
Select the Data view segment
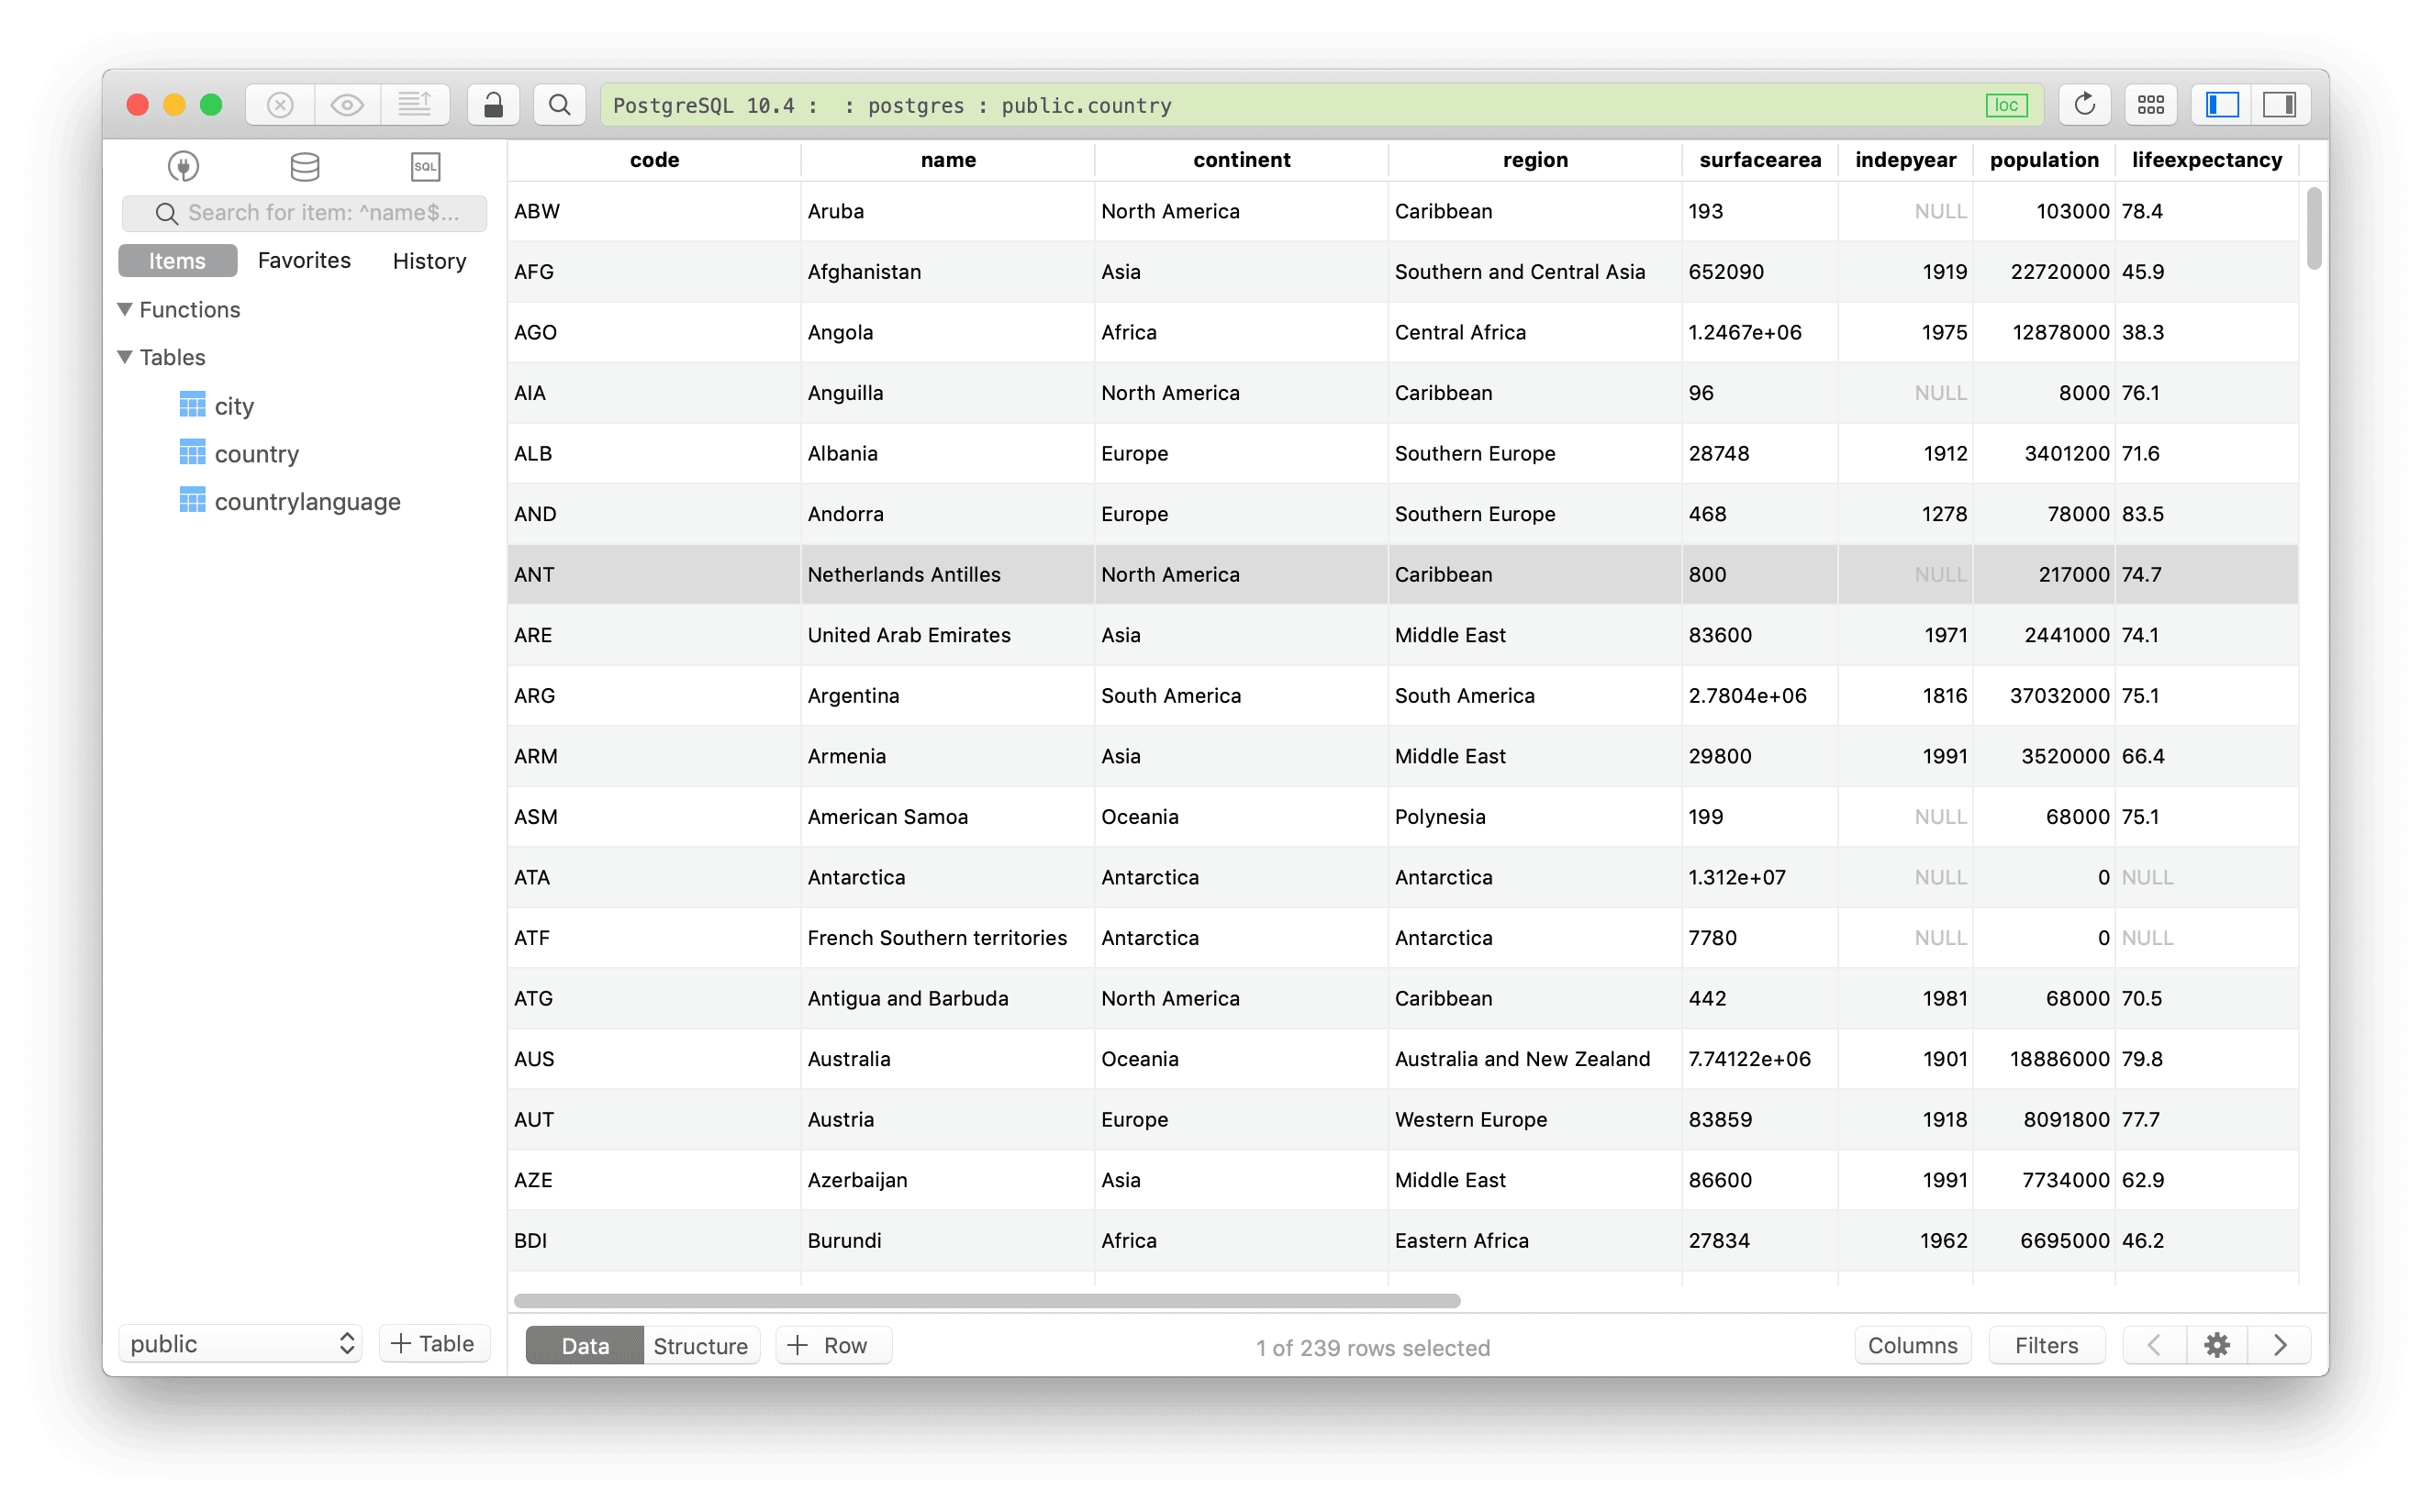coord(585,1346)
